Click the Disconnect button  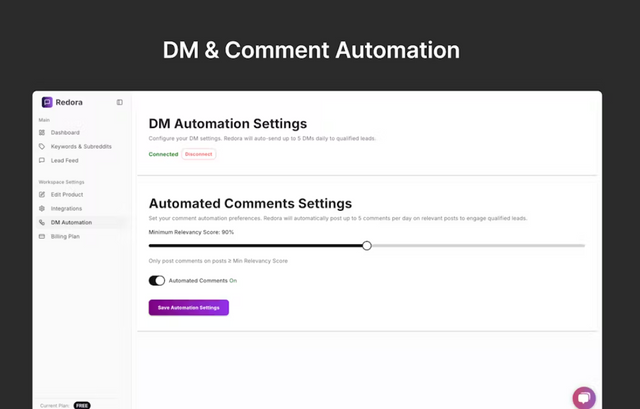click(198, 154)
